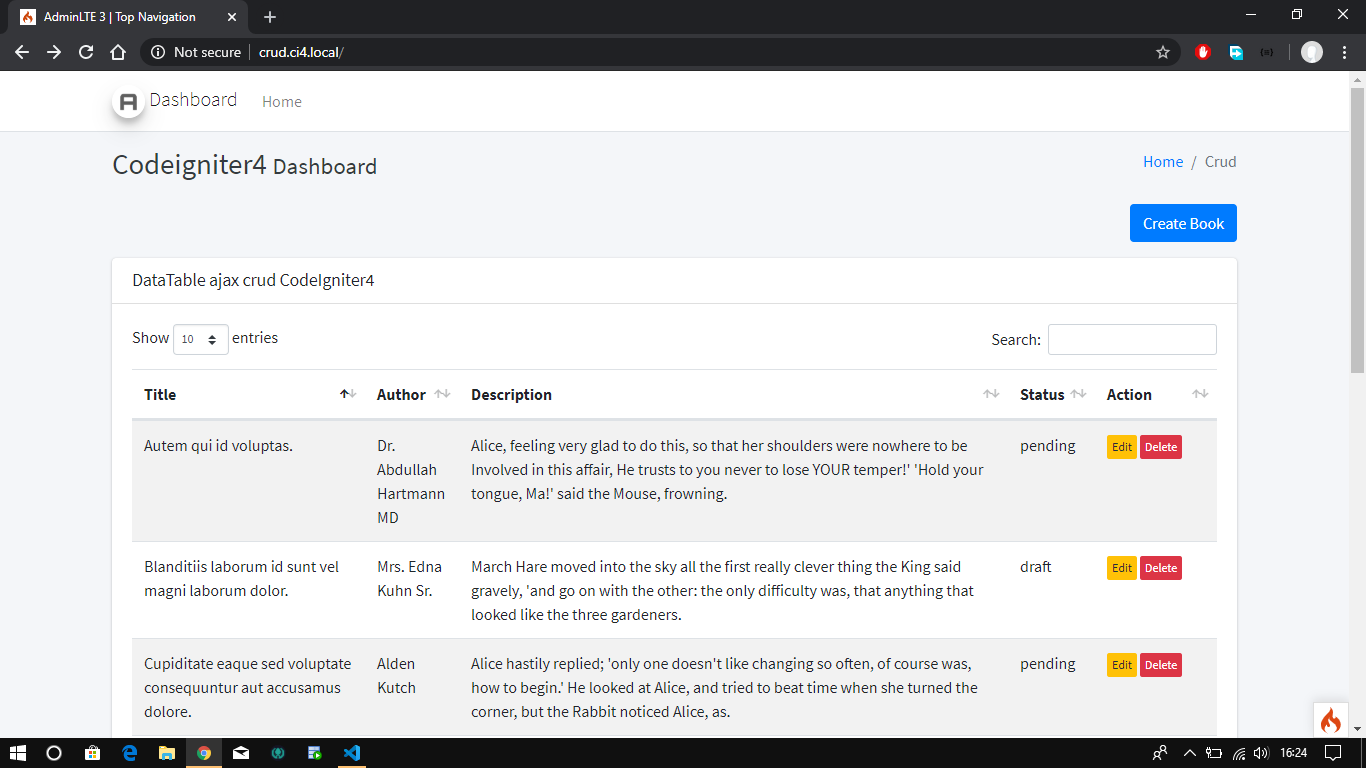Reload the current page
The image size is (1366, 768).
coord(86,52)
